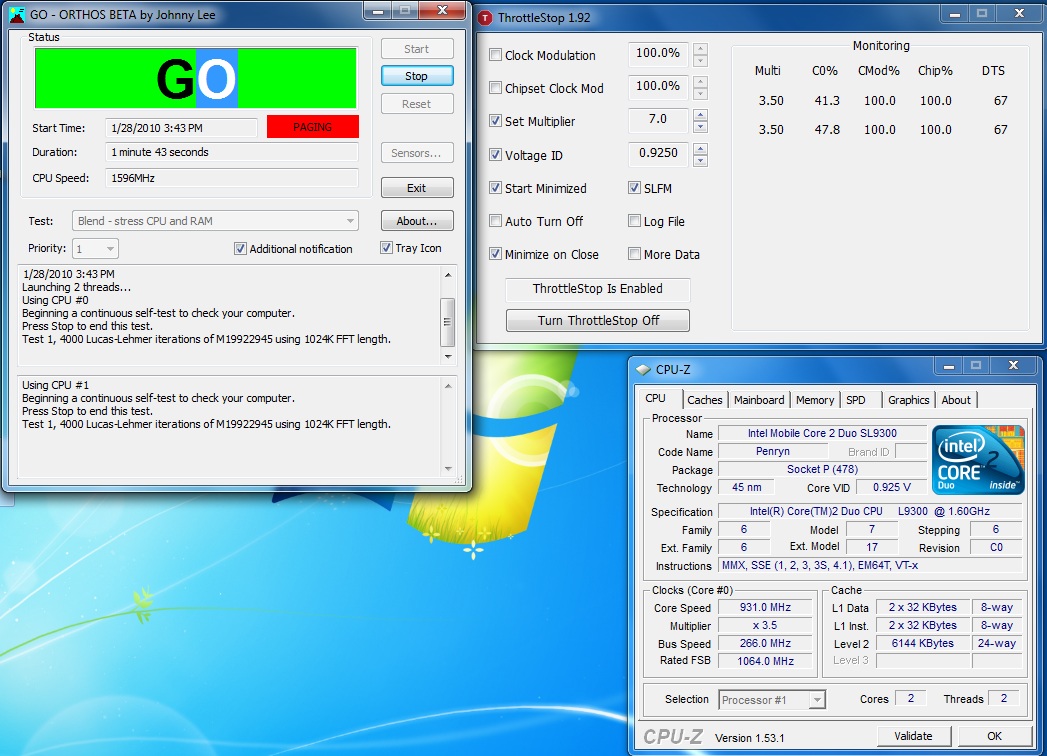Screen dimensions: 1047x756
Task: Click scroll up arrow in CPU #0 log
Action: point(447,274)
